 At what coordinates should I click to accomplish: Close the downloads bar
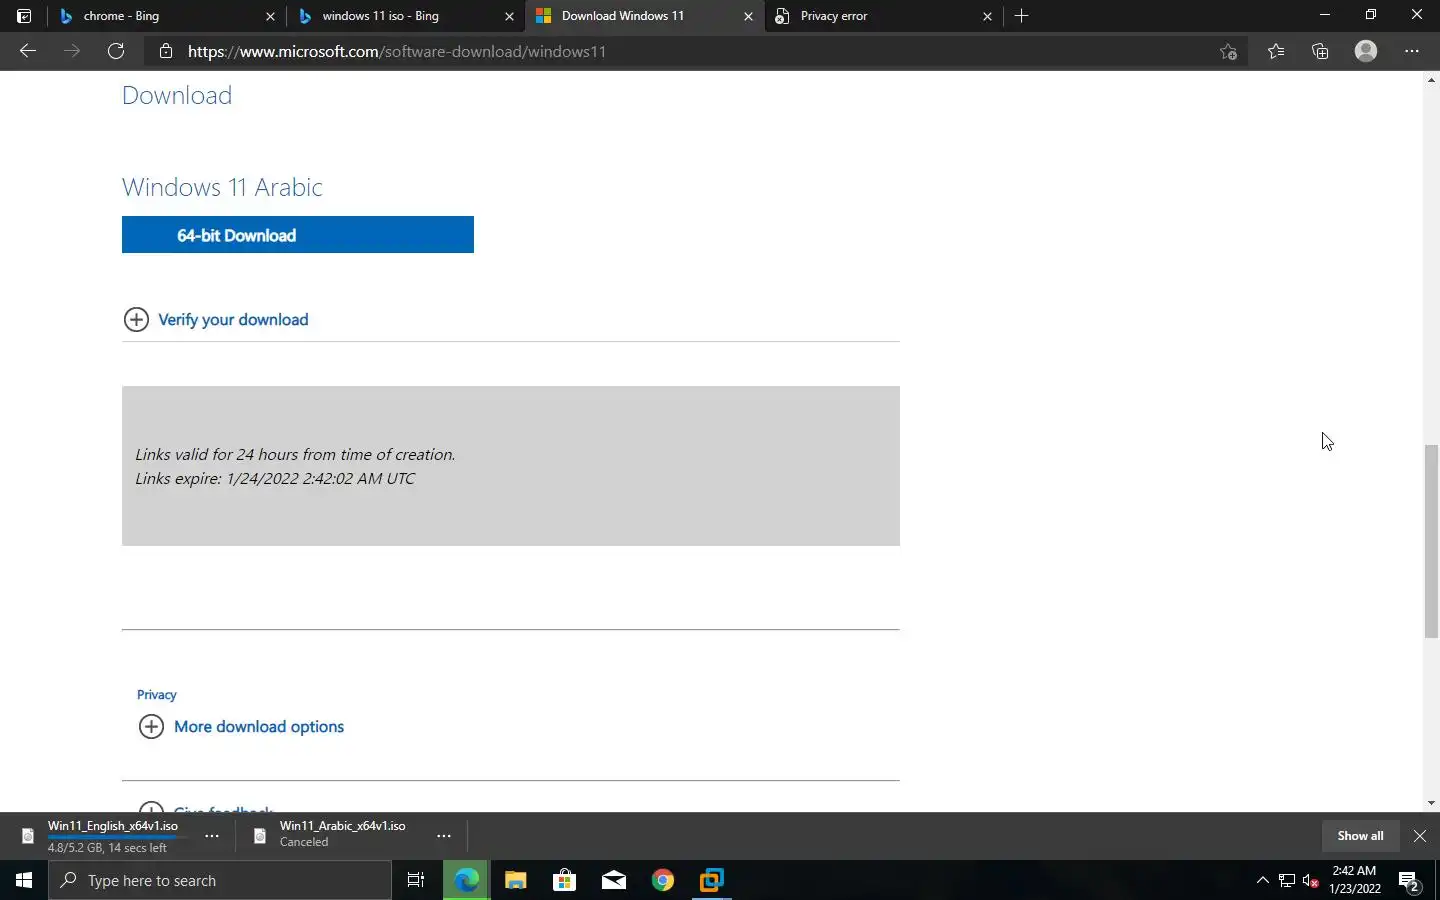pyautogui.click(x=1420, y=836)
